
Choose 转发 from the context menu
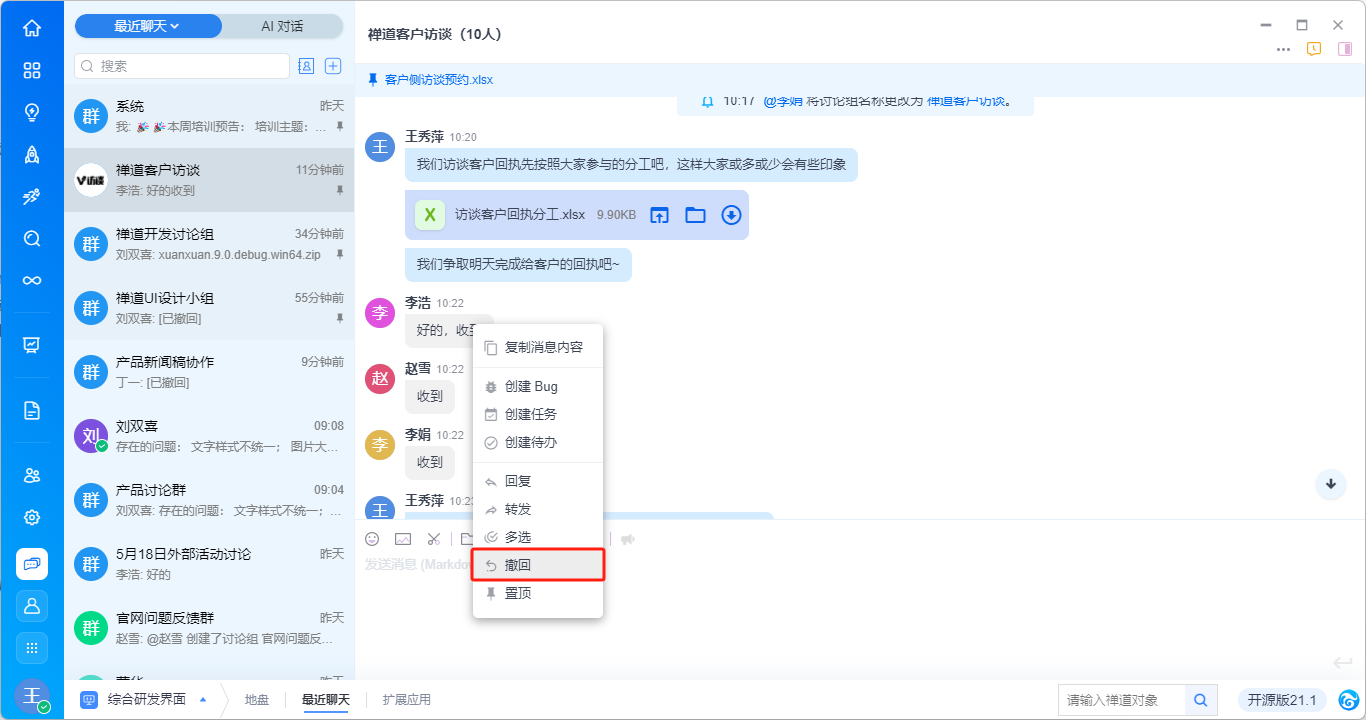tap(538, 509)
